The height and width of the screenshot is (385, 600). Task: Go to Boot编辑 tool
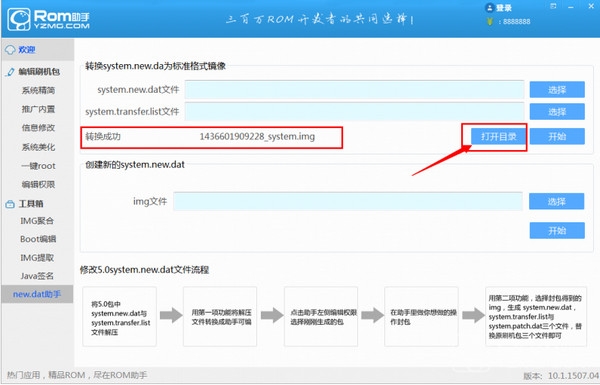click(x=38, y=239)
